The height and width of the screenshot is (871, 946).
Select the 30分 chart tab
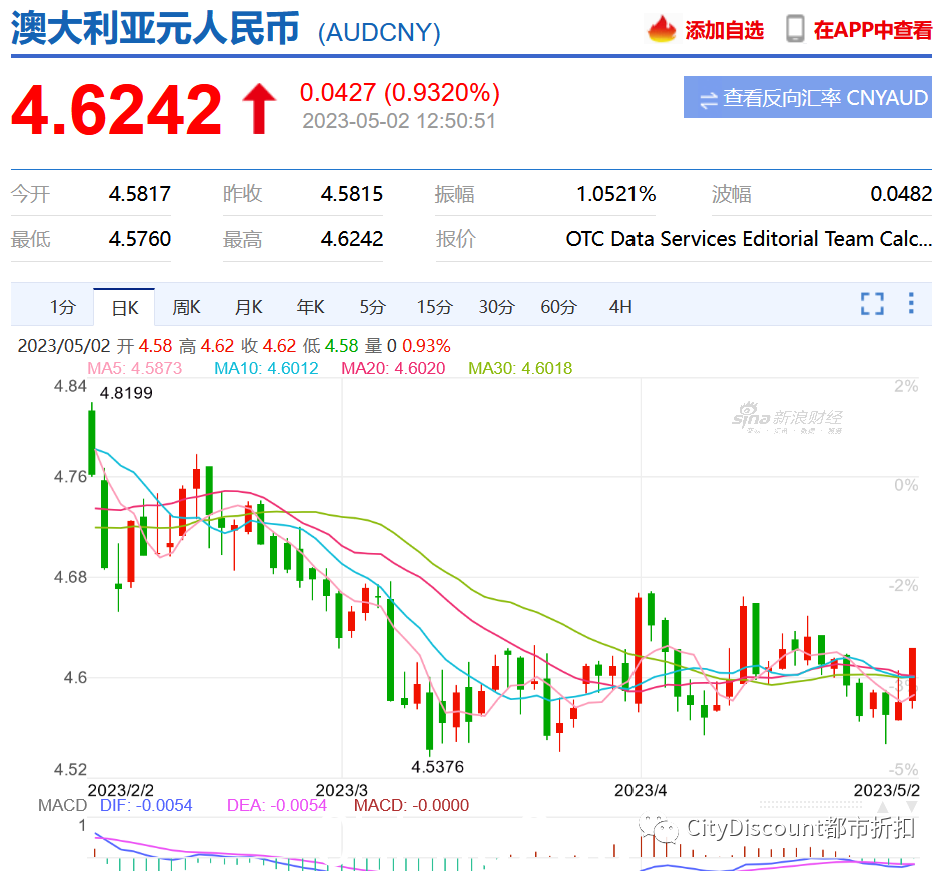496,307
